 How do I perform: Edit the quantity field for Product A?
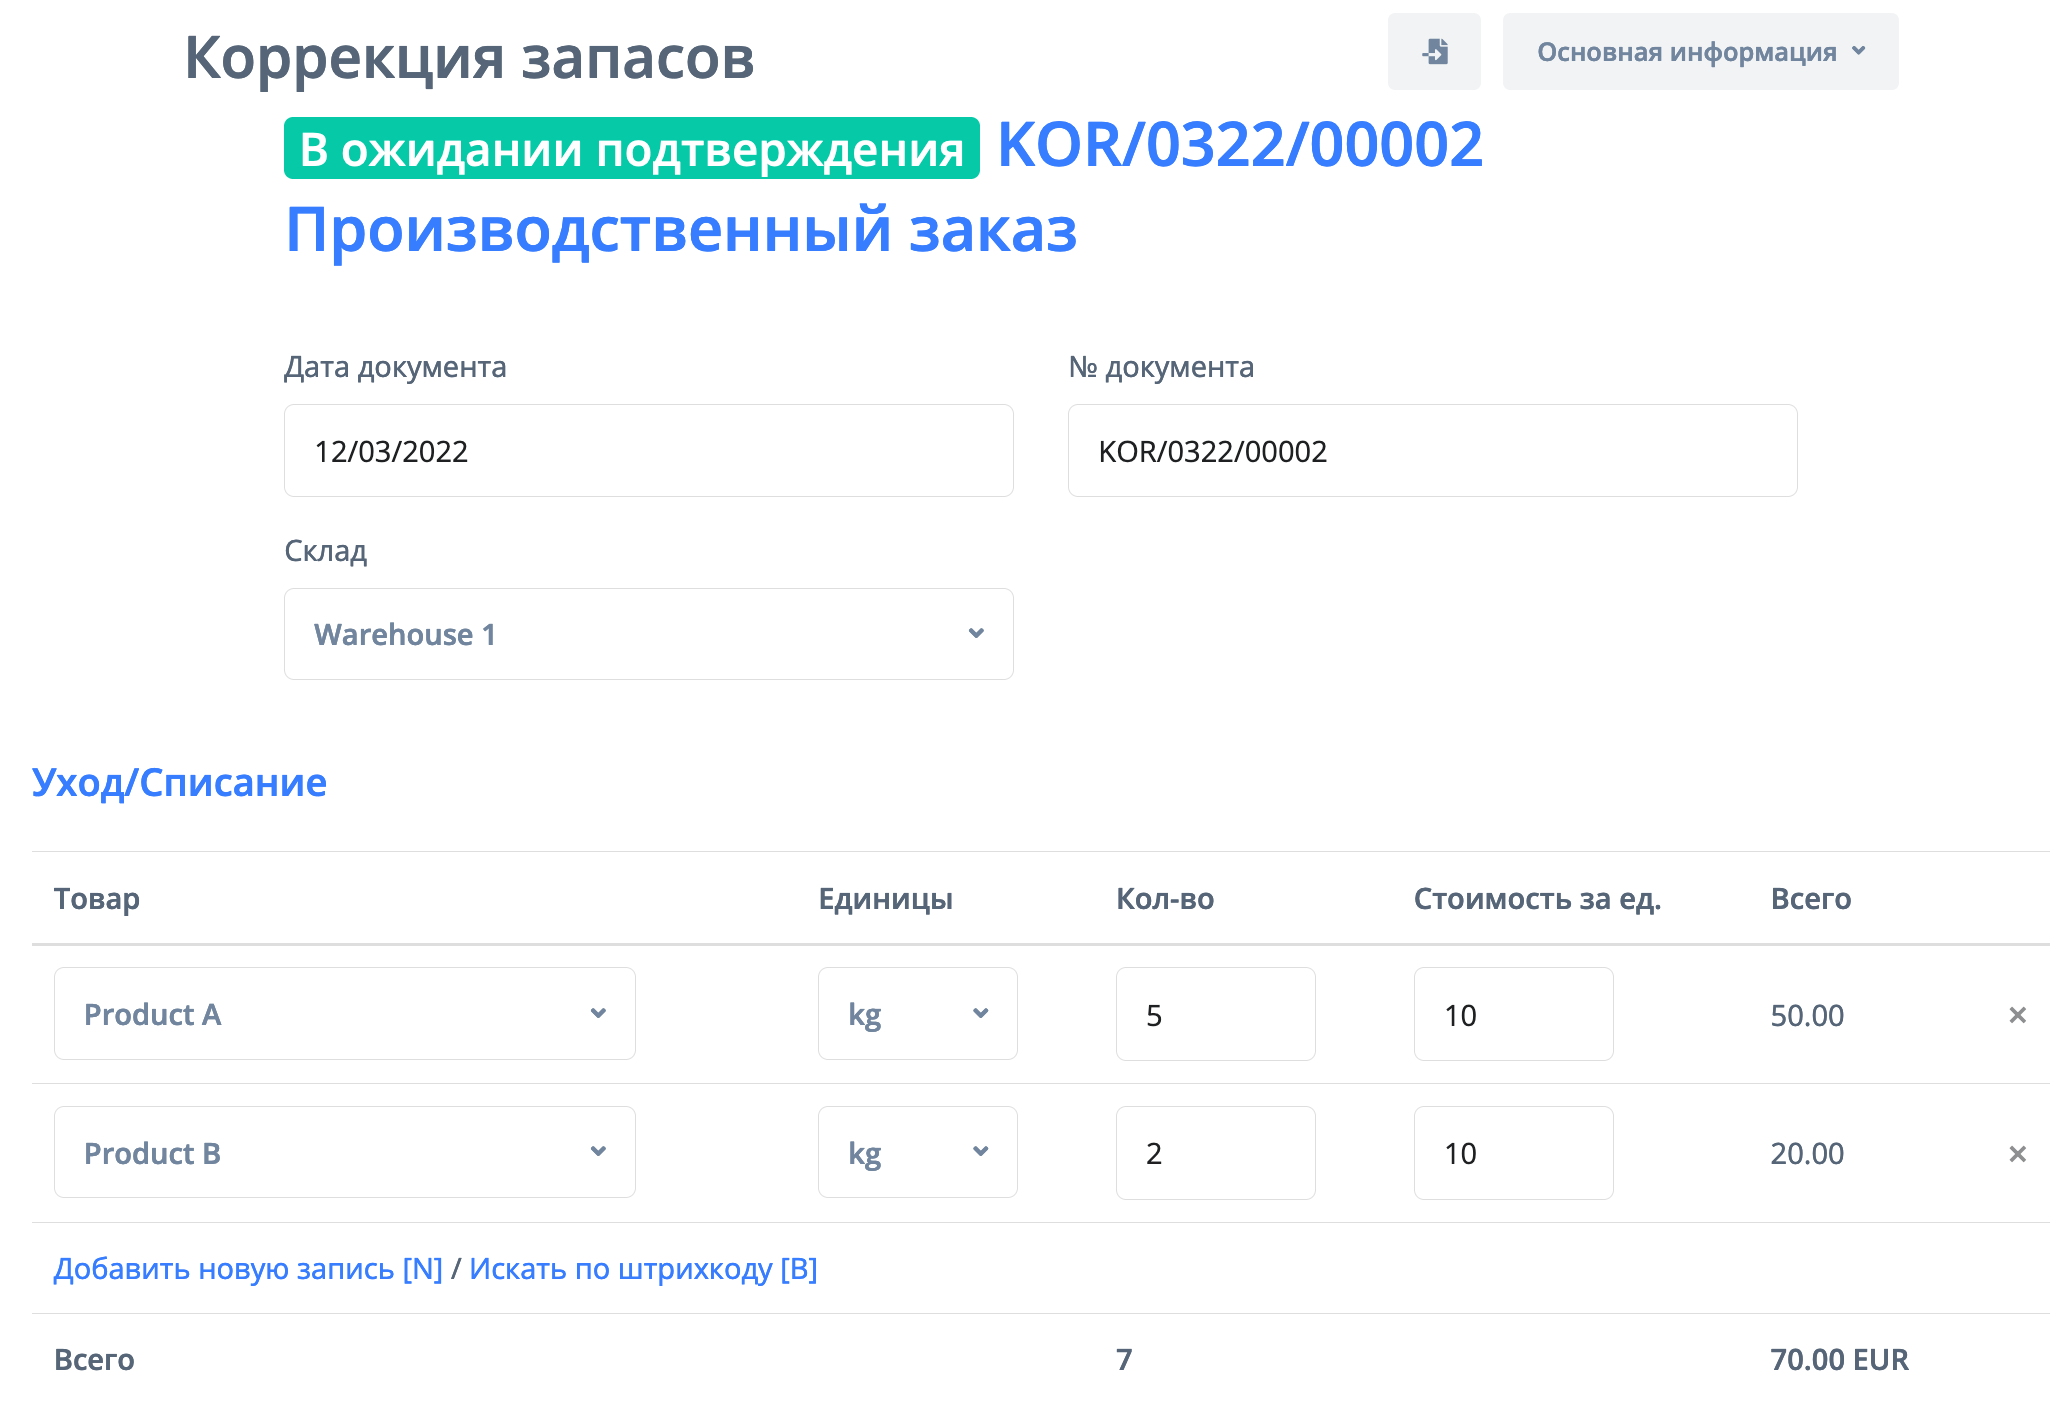pyautogui.click(x=1215, y=1015)
